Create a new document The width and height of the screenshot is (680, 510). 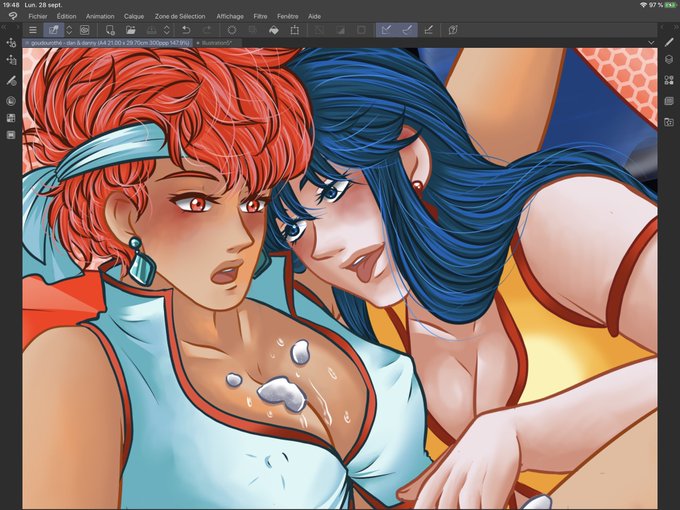(x=110, y=30)
